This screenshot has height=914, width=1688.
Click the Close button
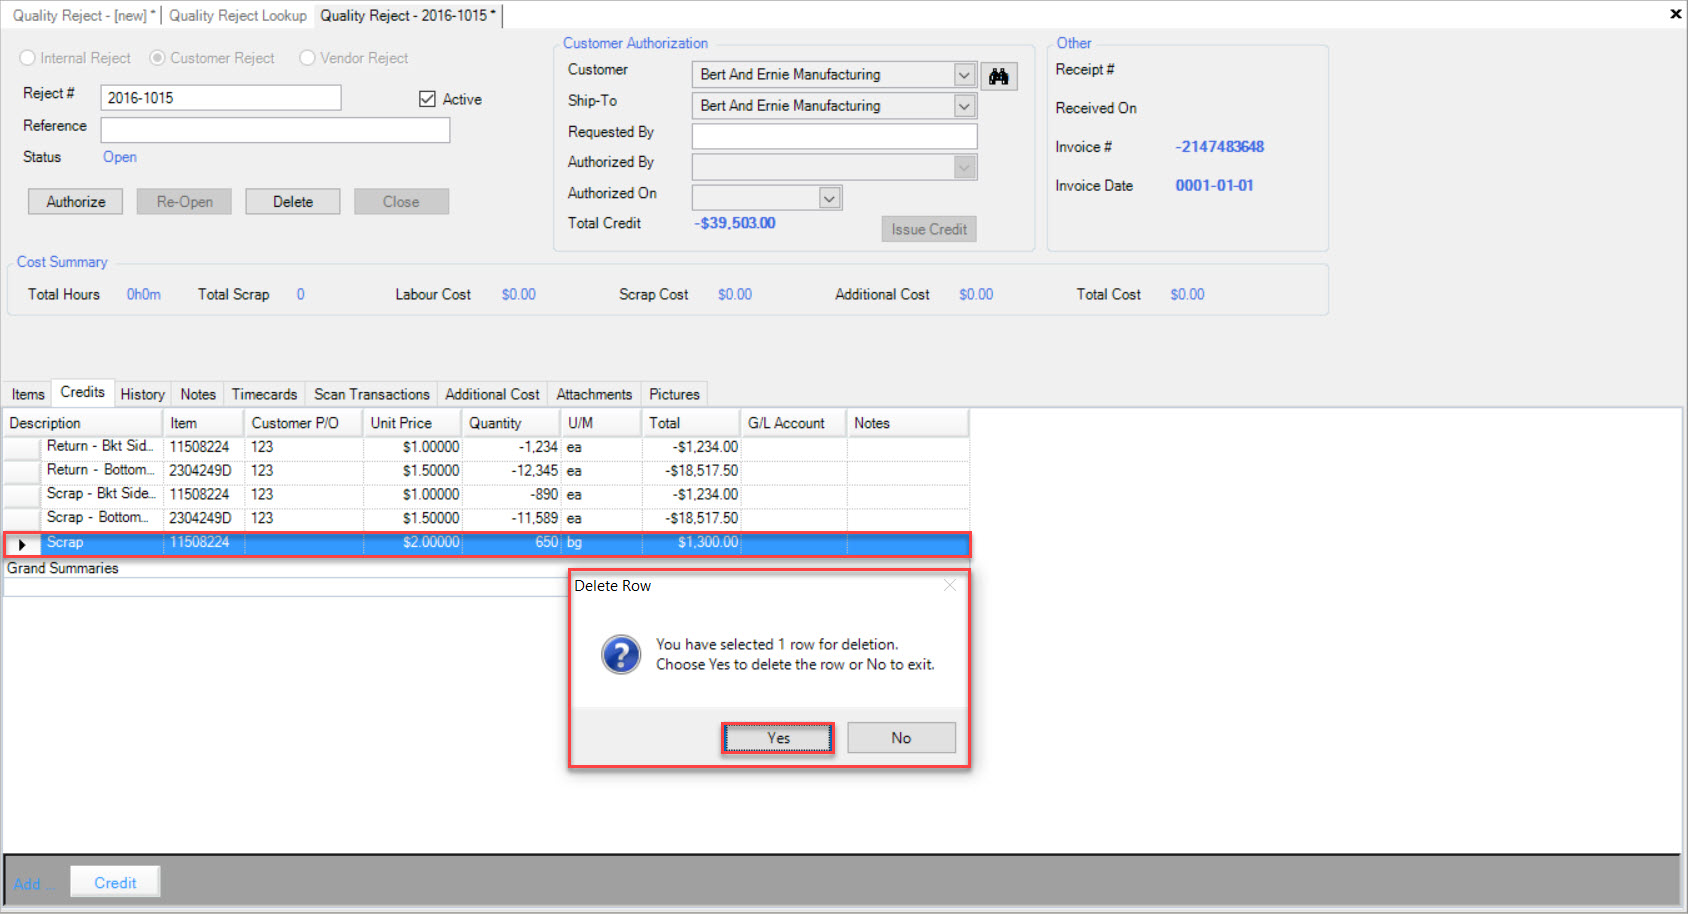401,202
